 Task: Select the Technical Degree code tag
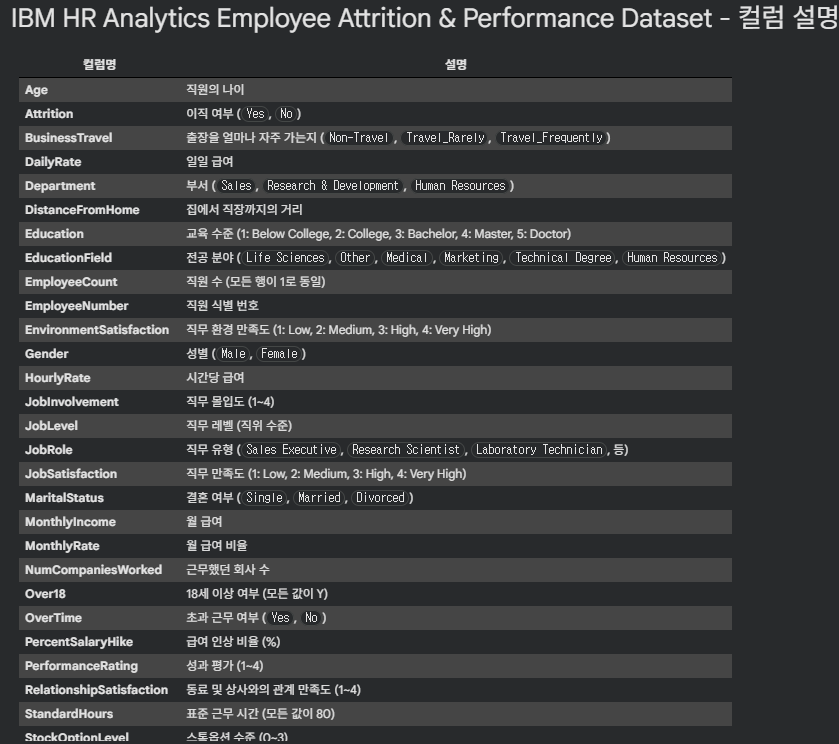(563, 258)
